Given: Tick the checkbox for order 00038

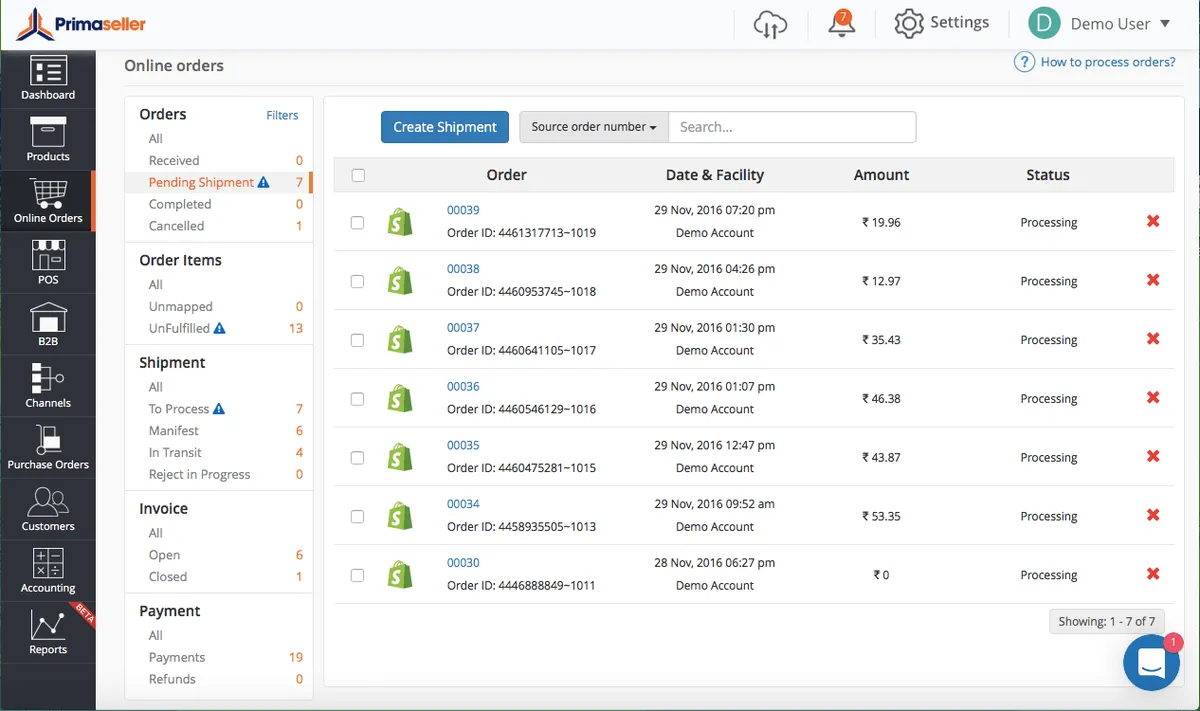Looking at the screenshot, I should coord(357,281).
